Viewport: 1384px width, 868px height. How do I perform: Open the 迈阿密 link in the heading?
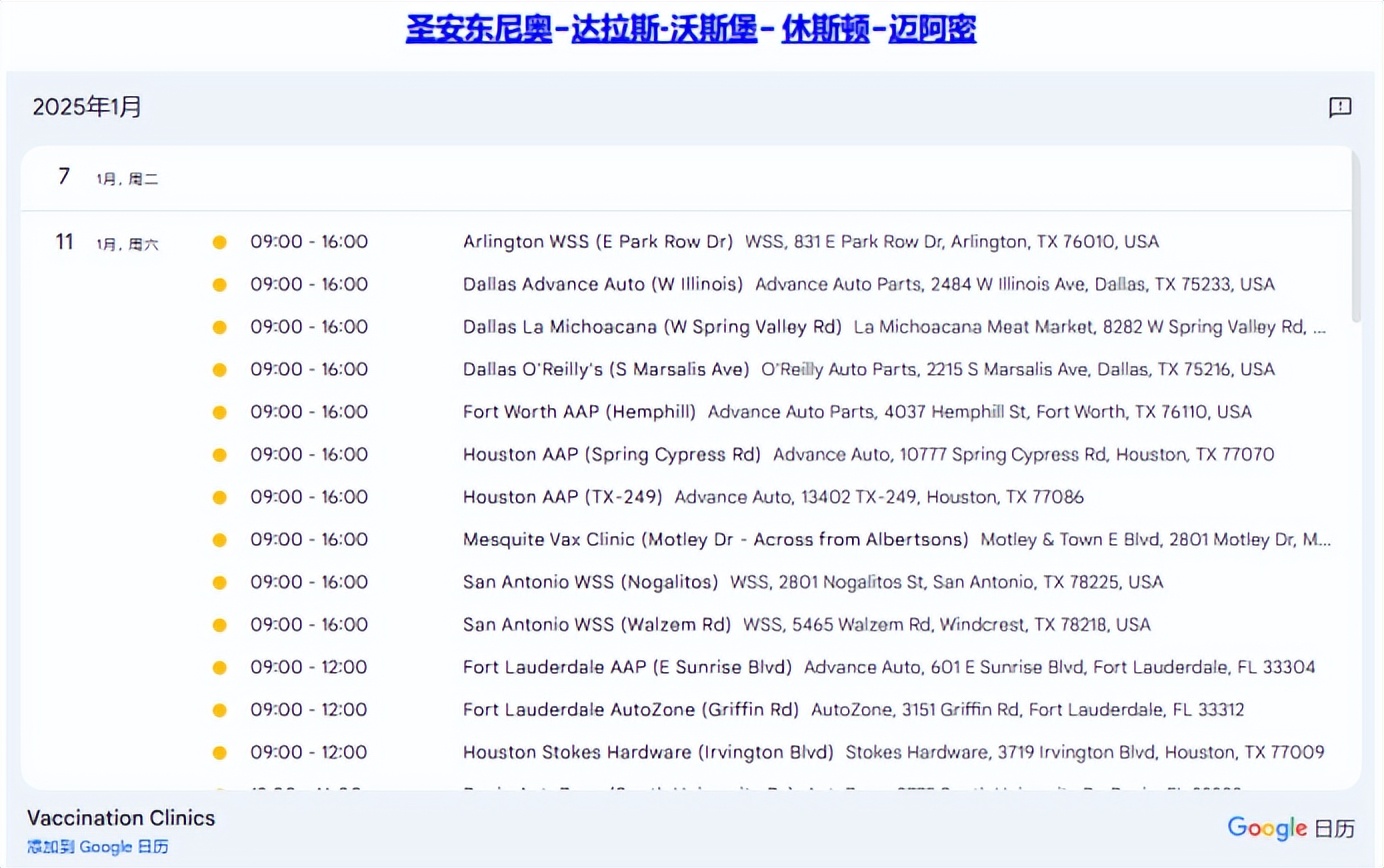click(932, 29)
